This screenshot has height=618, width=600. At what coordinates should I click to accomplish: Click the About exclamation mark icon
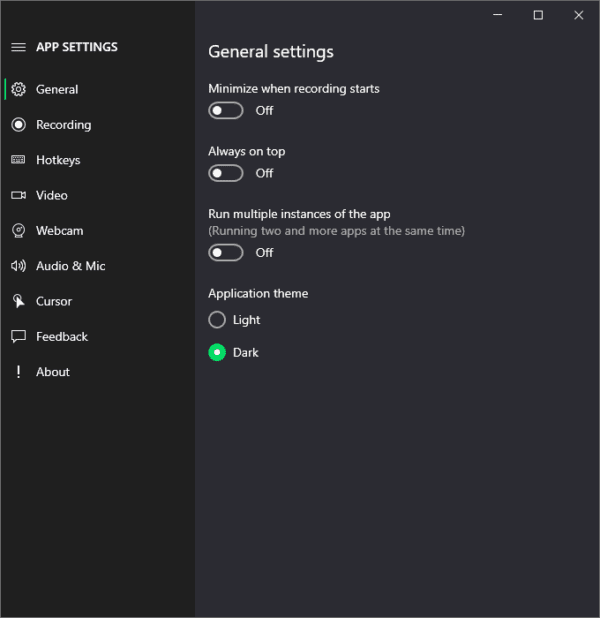coord(18,372)
